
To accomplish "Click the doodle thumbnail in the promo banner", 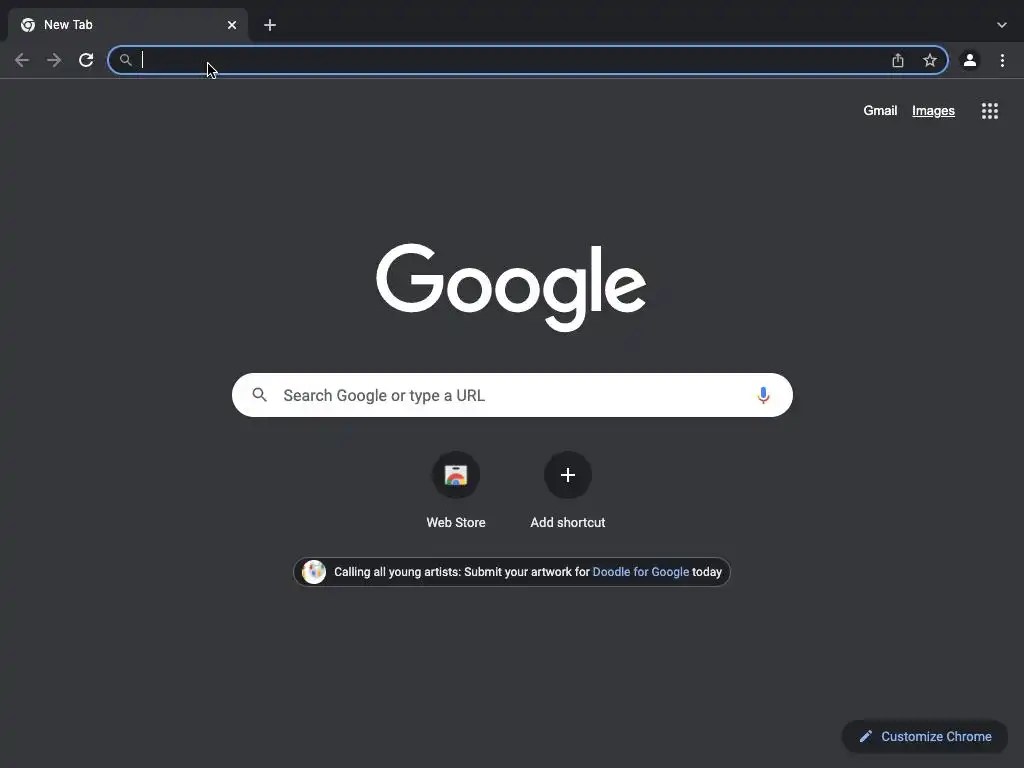I will tap(313, 572).
